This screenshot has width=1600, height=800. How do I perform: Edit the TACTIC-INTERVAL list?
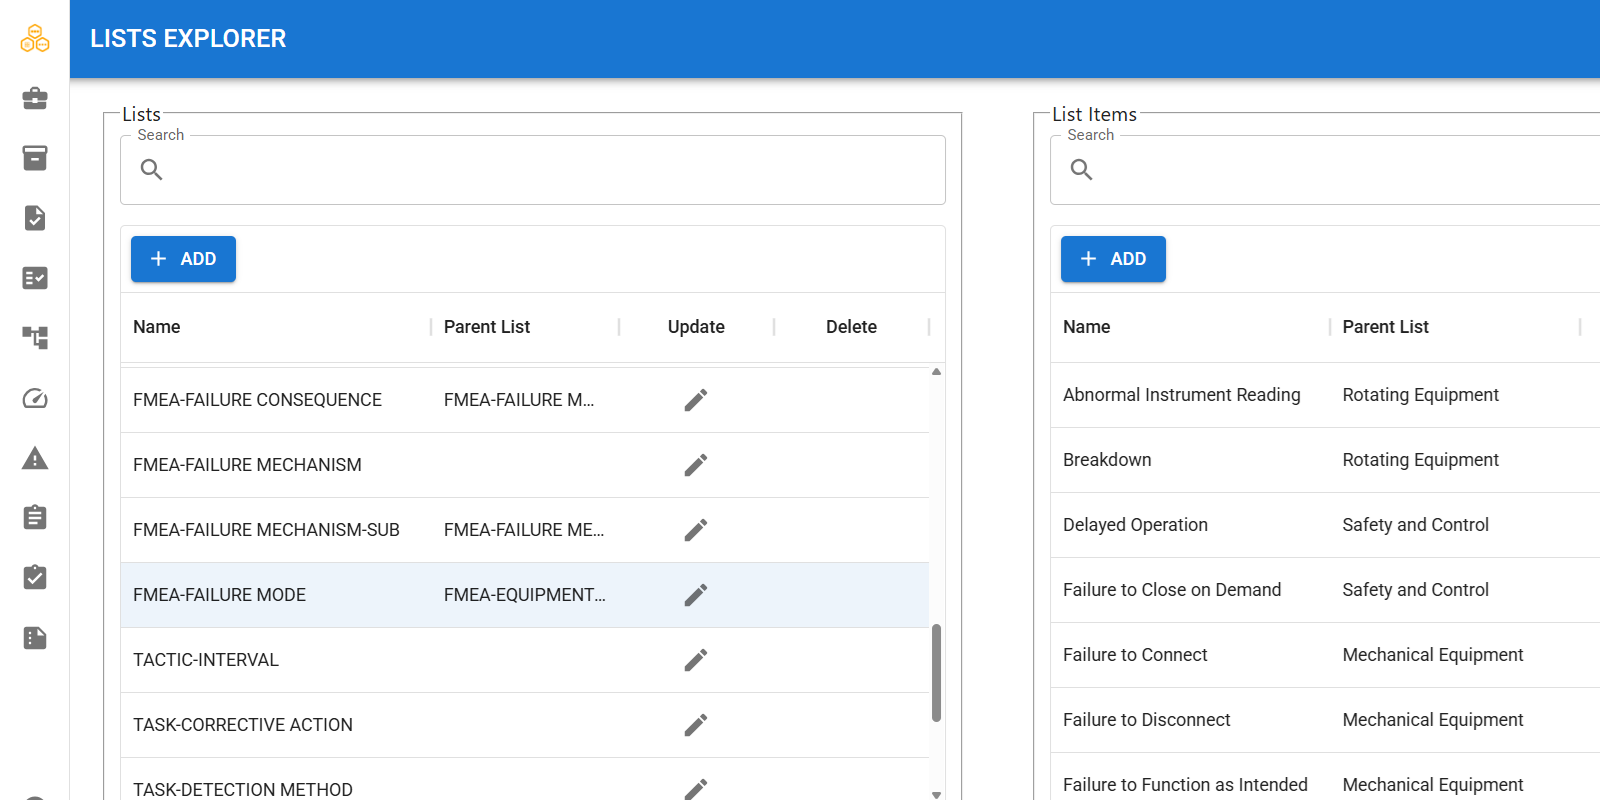click(696, 660)
